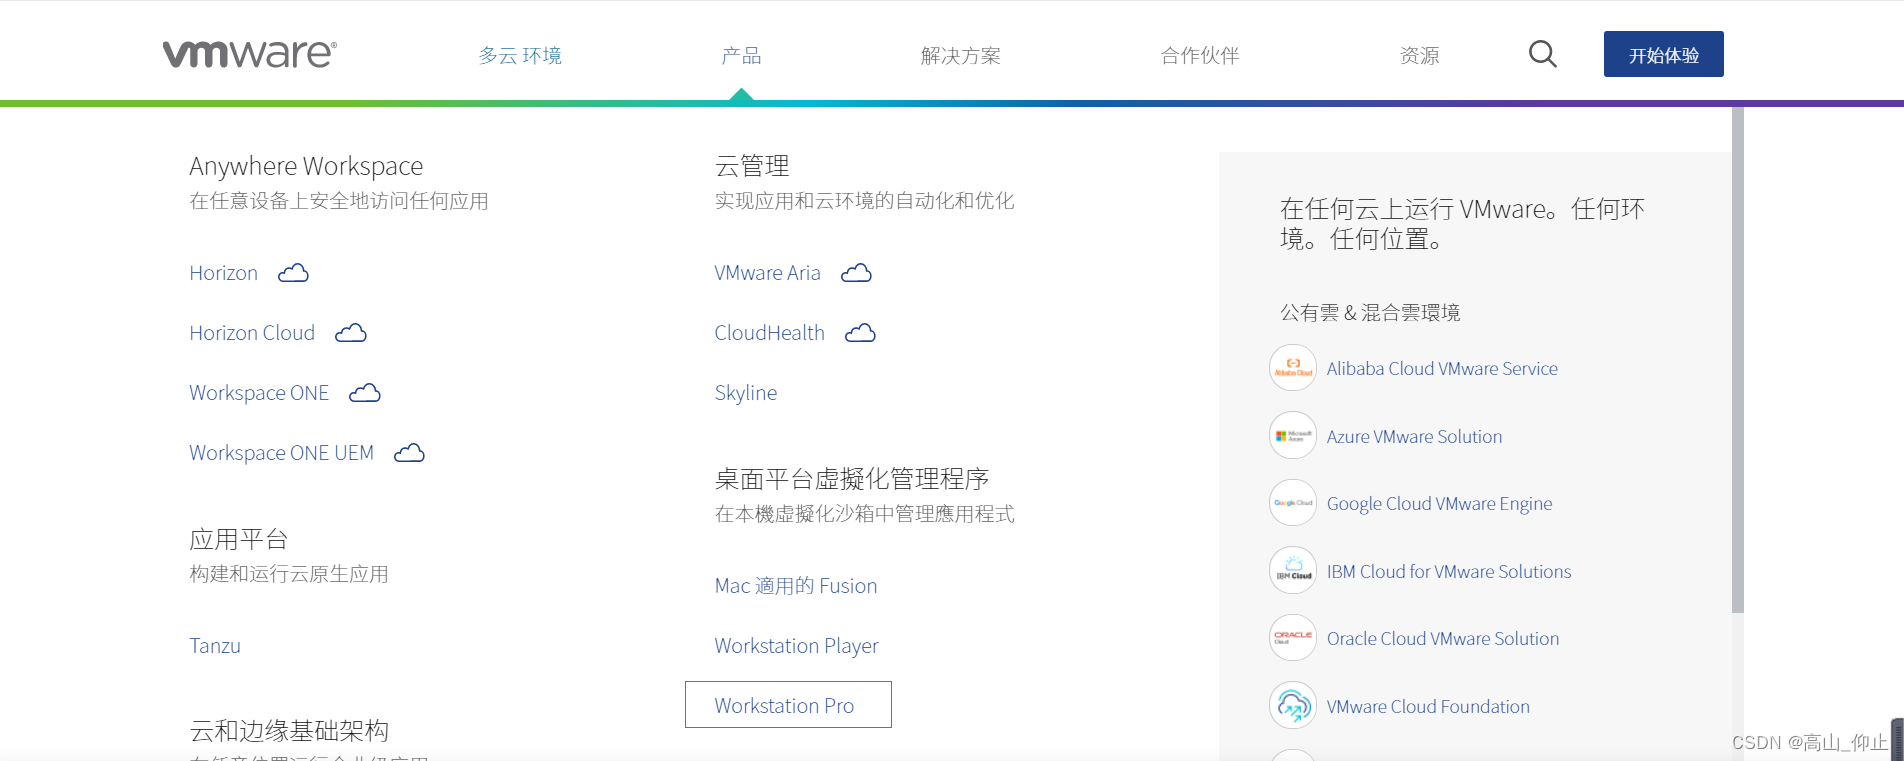Open Azure VMware Solution link

(1414, 437)
